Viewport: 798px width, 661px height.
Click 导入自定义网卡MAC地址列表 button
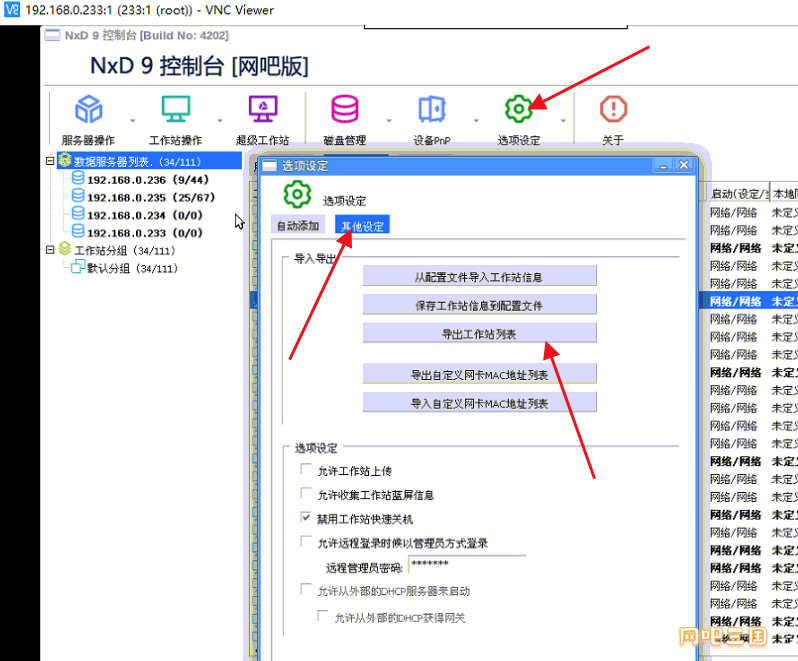479,403
